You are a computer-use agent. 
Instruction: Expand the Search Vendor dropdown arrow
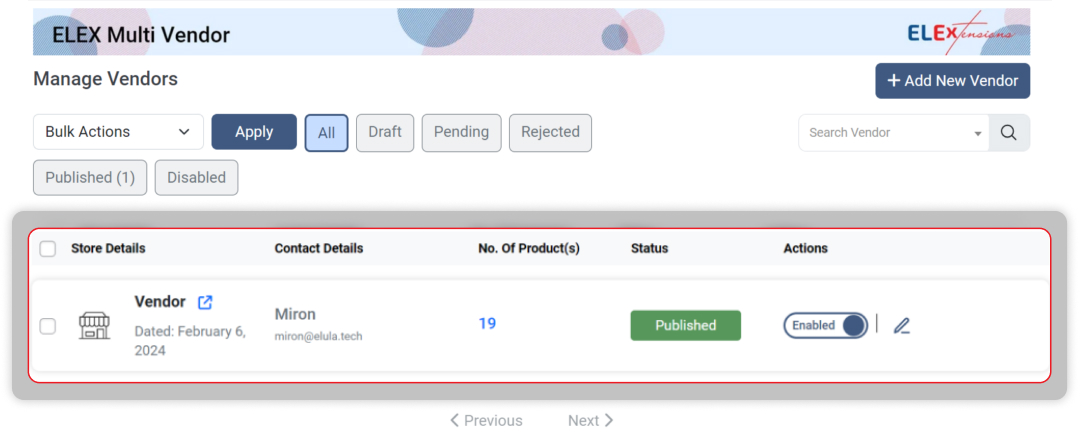977,134
